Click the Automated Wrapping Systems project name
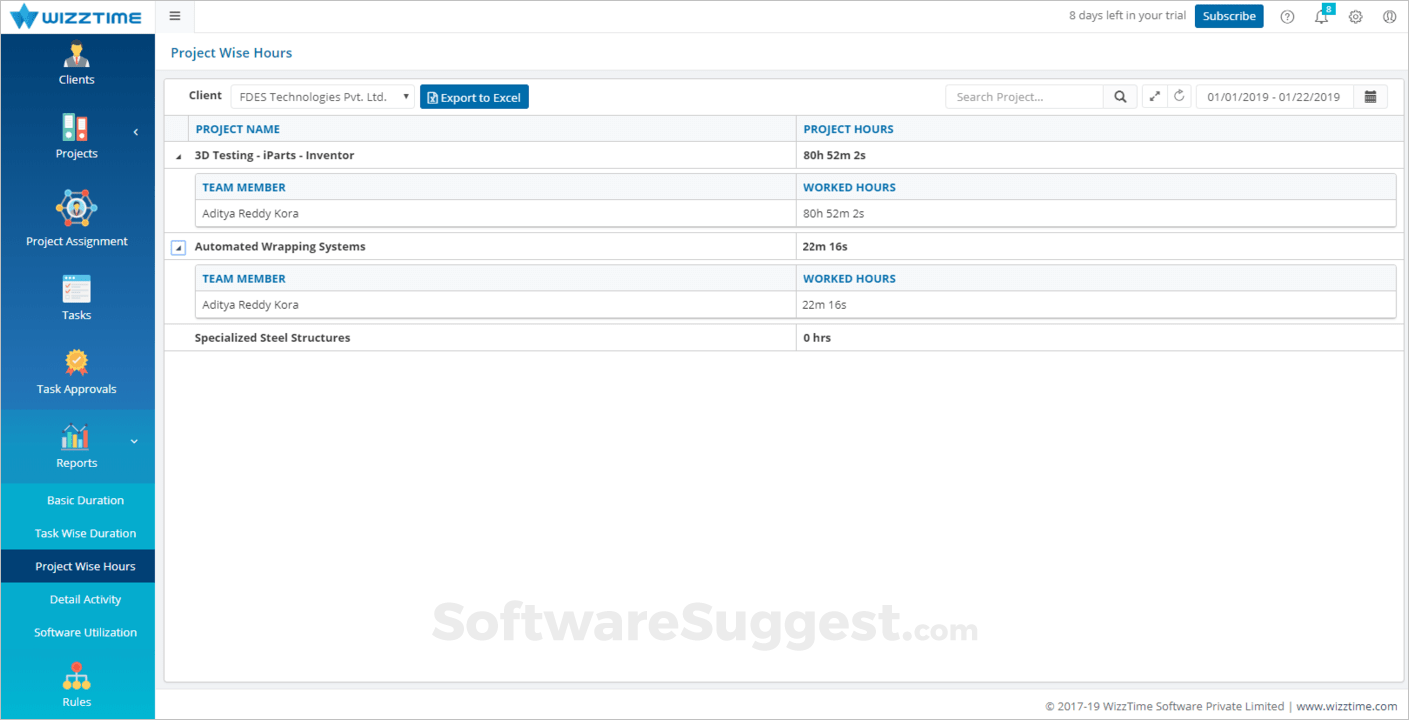1409x720 pixels. 280,247
